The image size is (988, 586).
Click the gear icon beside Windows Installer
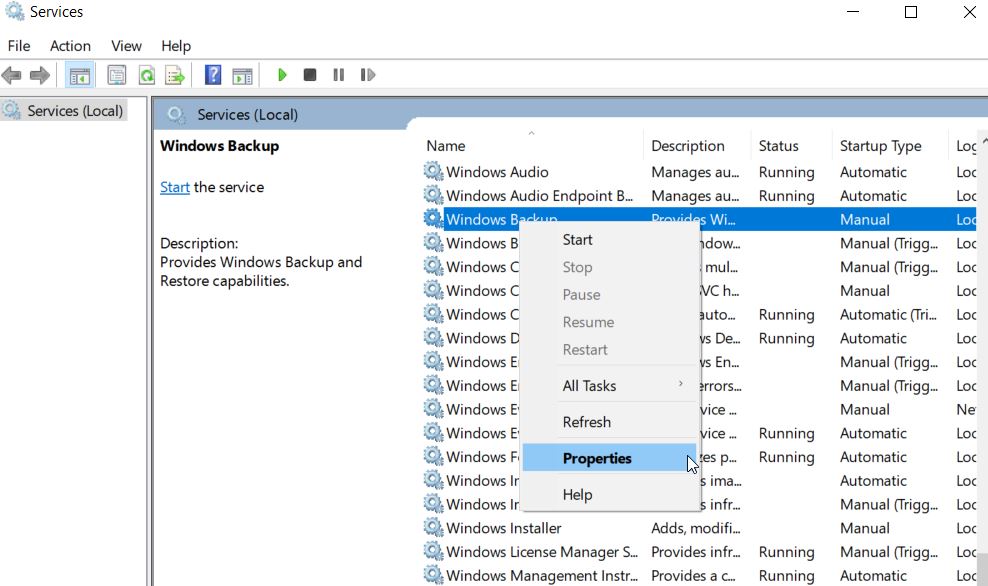tap(434, 527)
